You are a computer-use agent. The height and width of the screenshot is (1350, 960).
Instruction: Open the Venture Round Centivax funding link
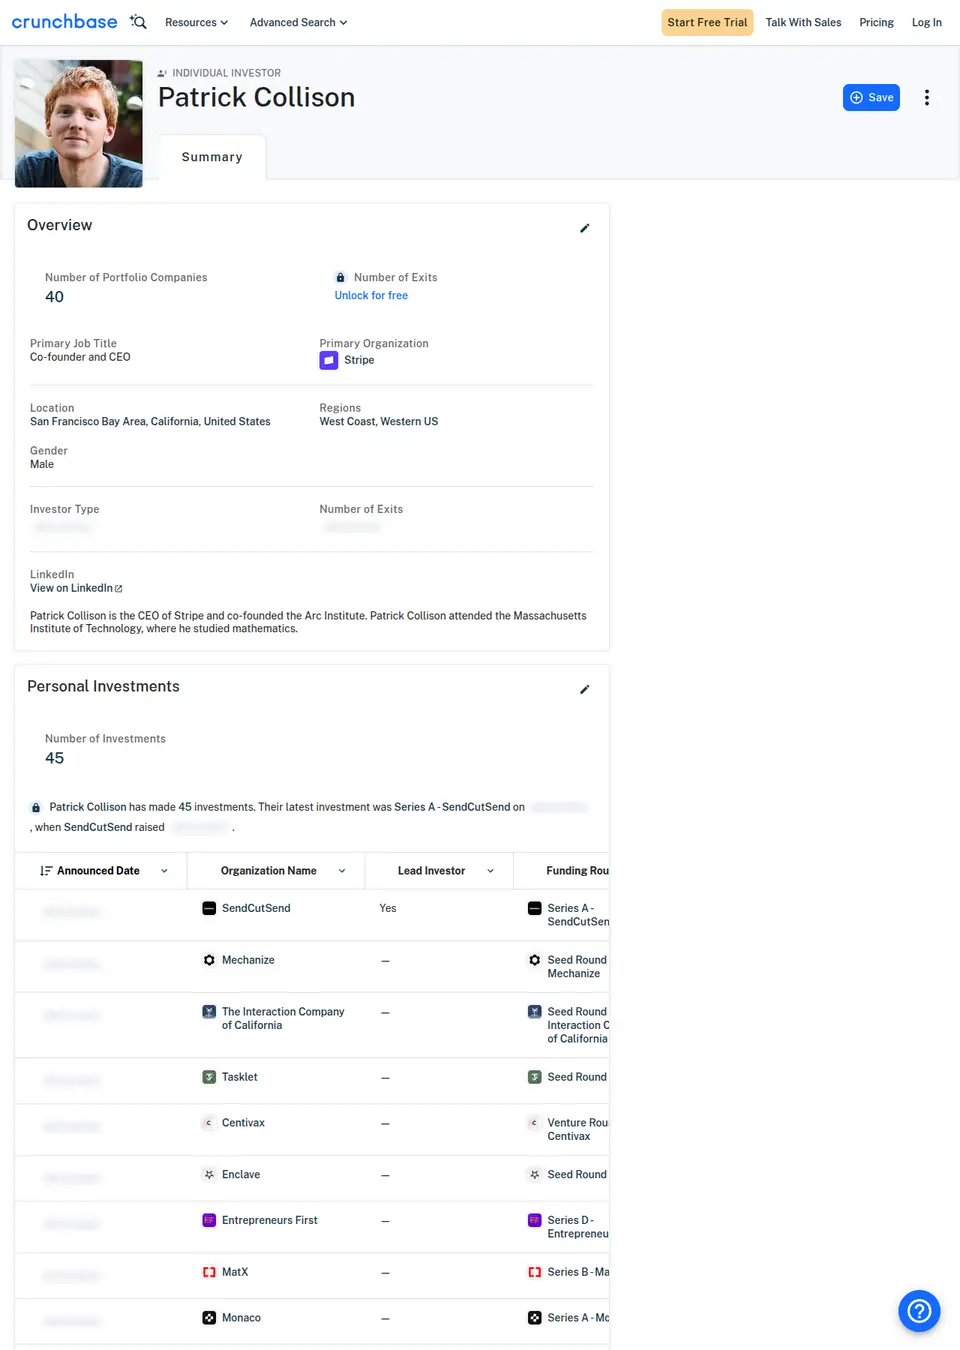point(577,1130)
